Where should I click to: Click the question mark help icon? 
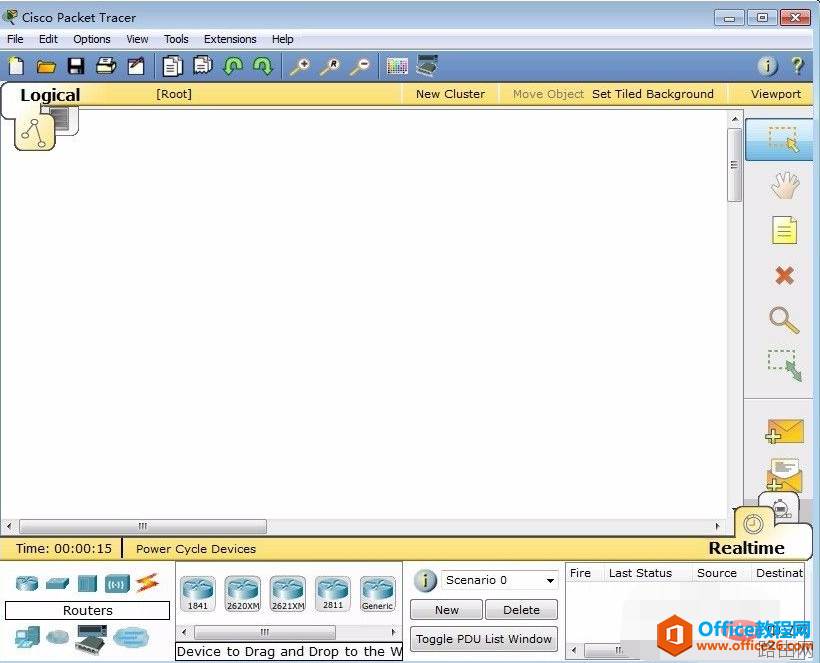(x=798, y=66)
